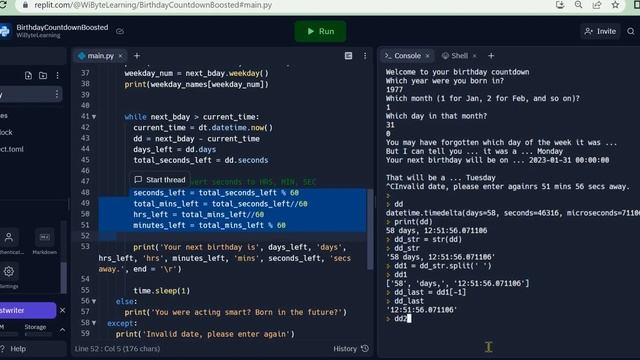Create a new folder in the files panel

[43, 76]
